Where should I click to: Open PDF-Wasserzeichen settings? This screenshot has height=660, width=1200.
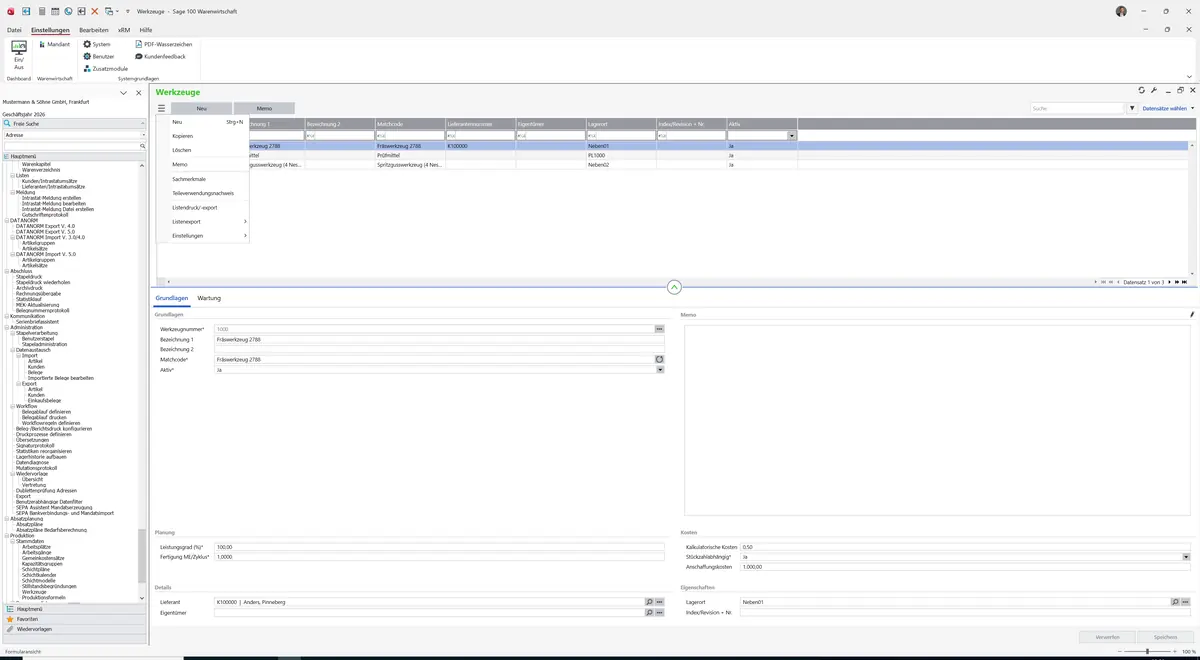point(163,45)
